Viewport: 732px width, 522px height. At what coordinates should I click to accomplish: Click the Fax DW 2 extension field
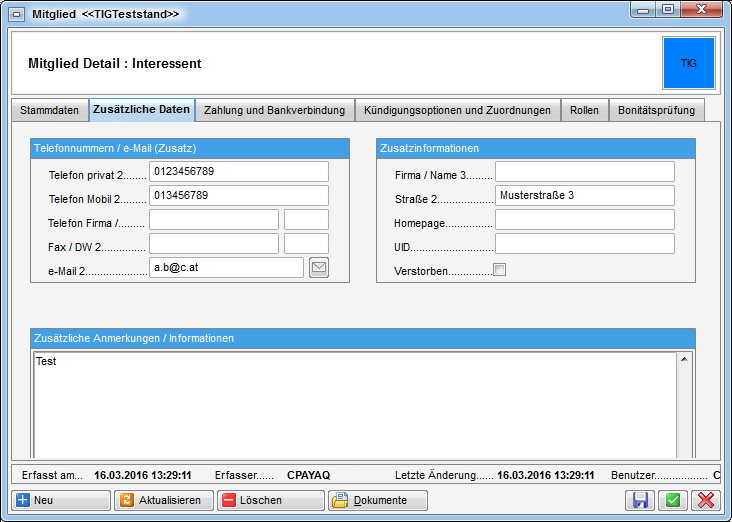(306, 244)
